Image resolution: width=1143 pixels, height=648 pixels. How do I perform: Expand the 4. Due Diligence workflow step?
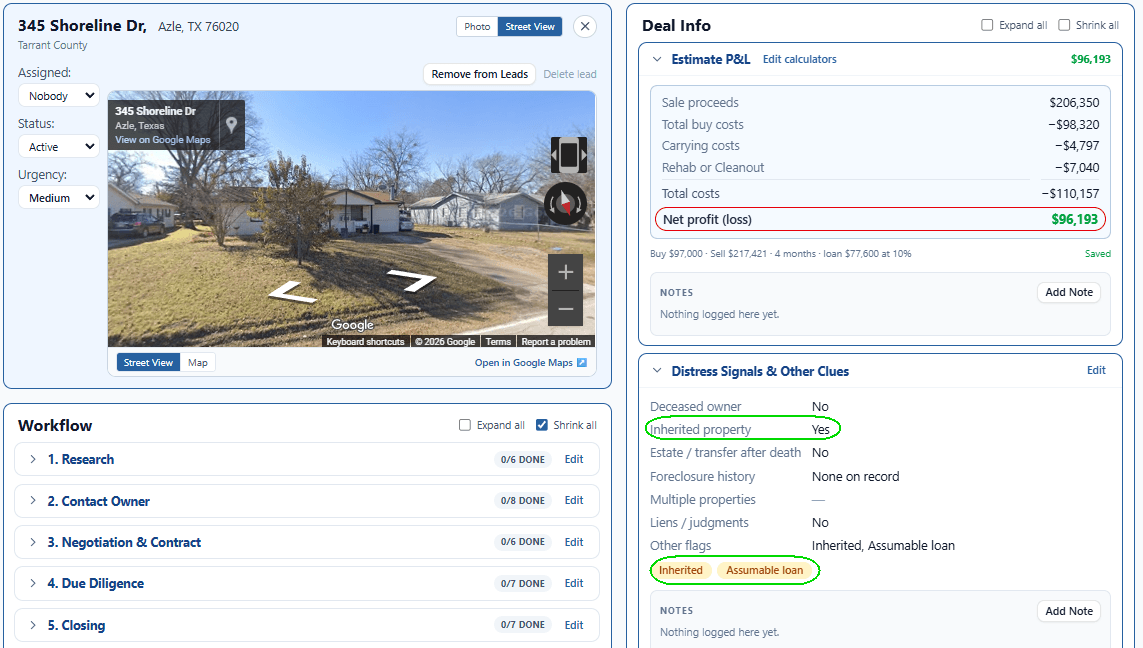(33, 583)
